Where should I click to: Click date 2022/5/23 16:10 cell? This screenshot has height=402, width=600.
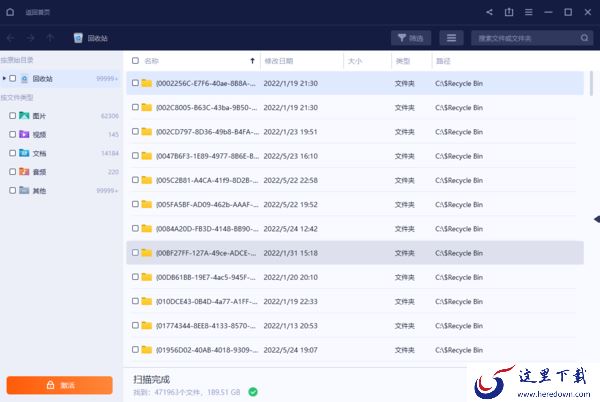click(x=290, y=156)
